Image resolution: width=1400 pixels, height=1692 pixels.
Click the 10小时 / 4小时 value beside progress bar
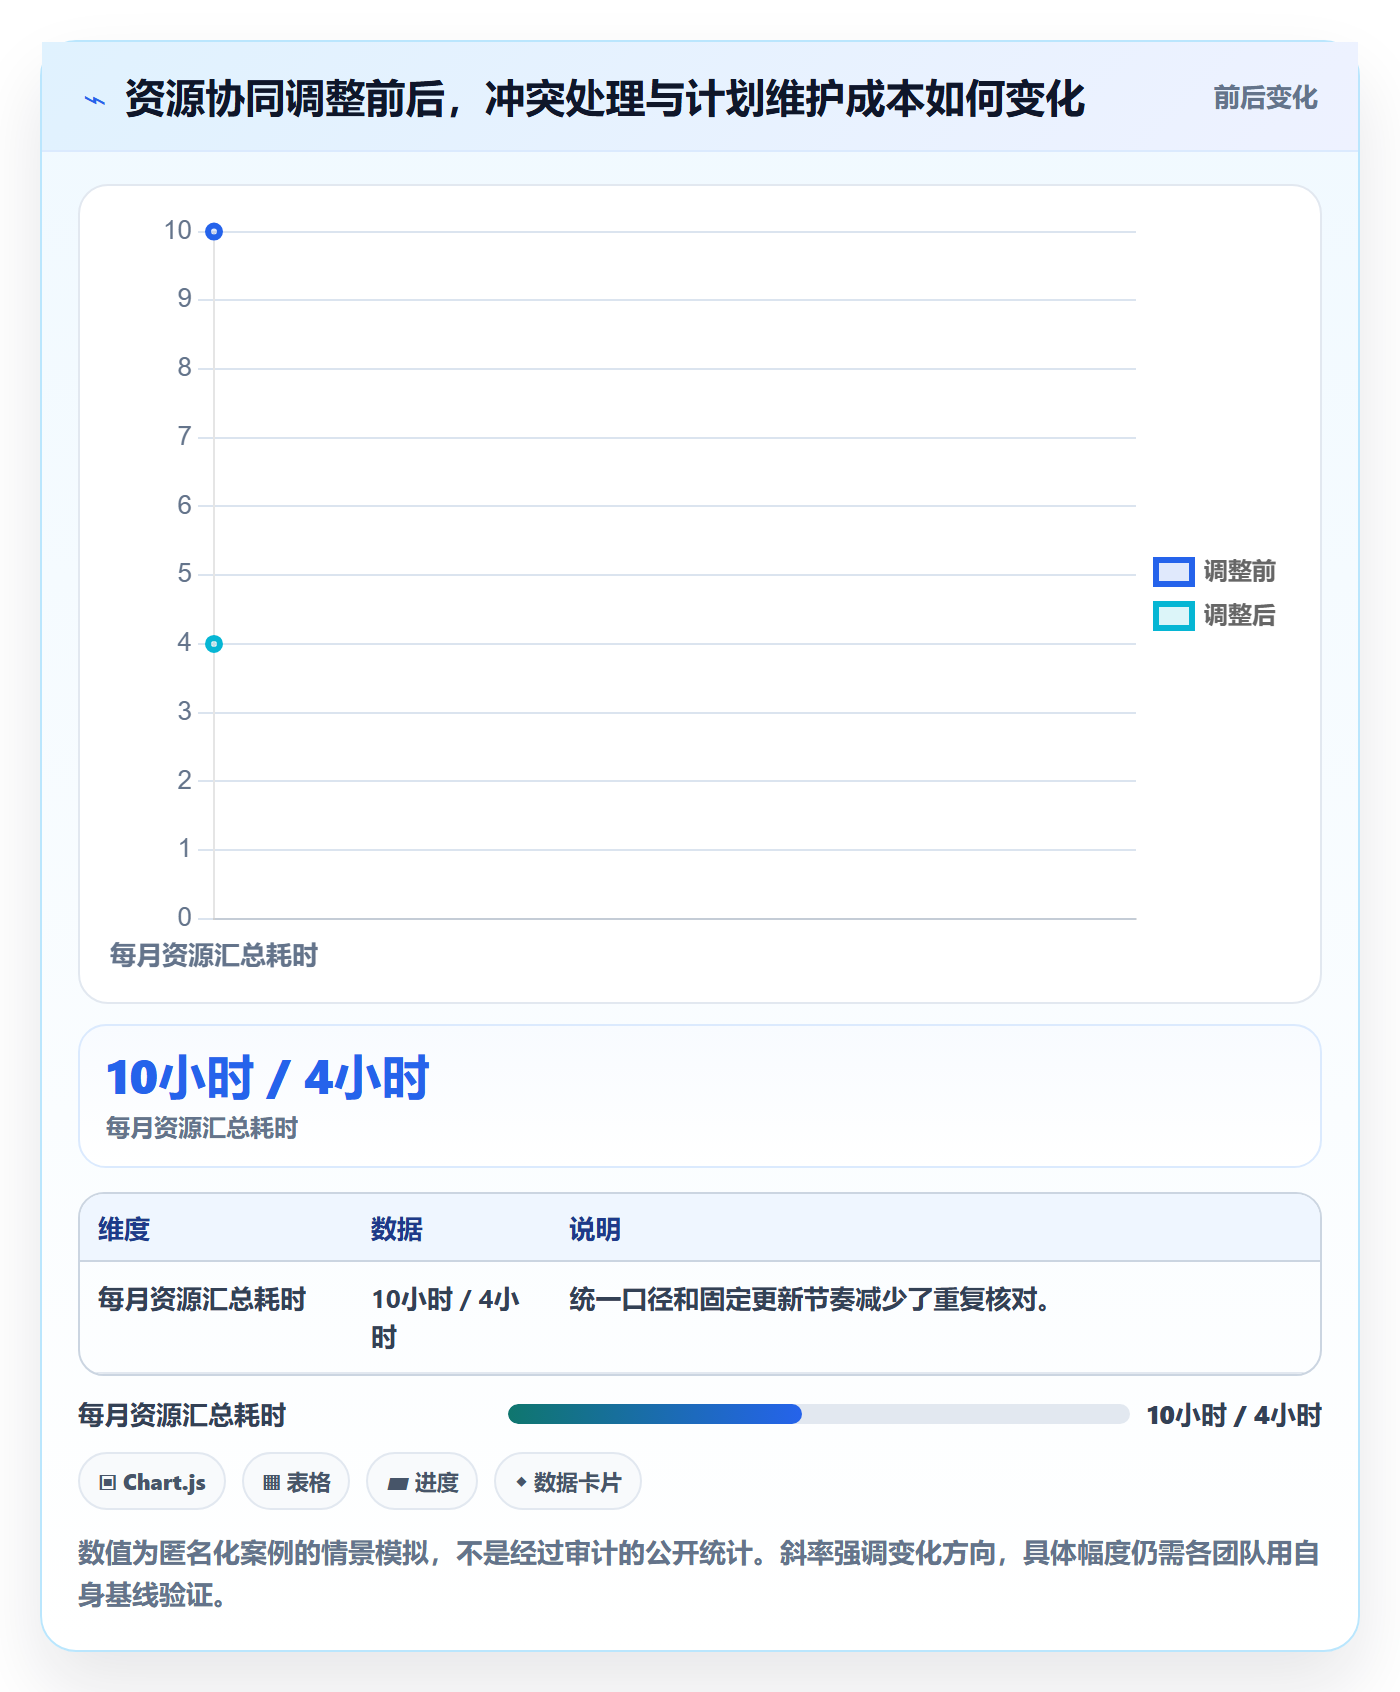pyautogui.click(x=1234, y=1415)
